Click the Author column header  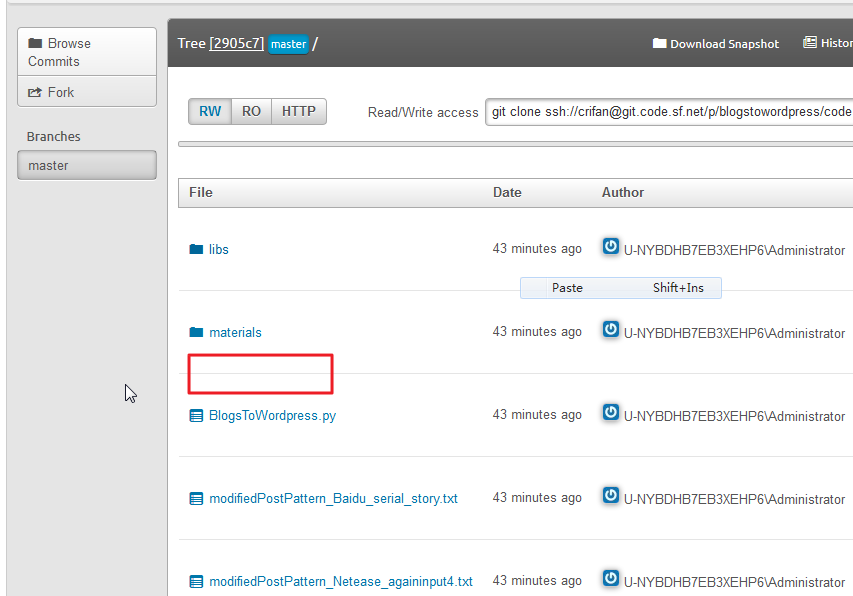point(622,193)
